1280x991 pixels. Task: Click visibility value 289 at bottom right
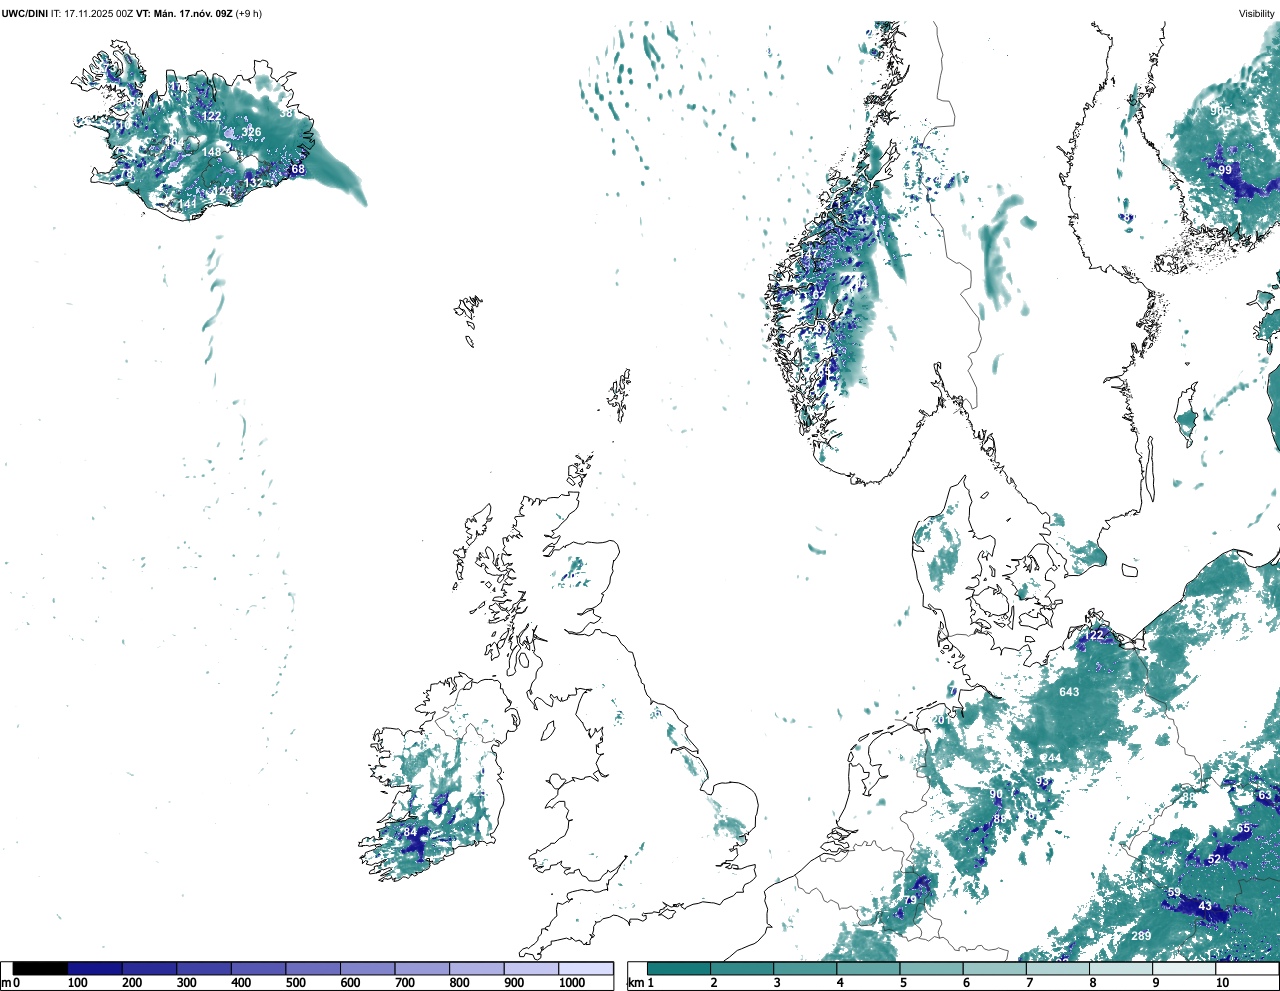[1141, 936]
